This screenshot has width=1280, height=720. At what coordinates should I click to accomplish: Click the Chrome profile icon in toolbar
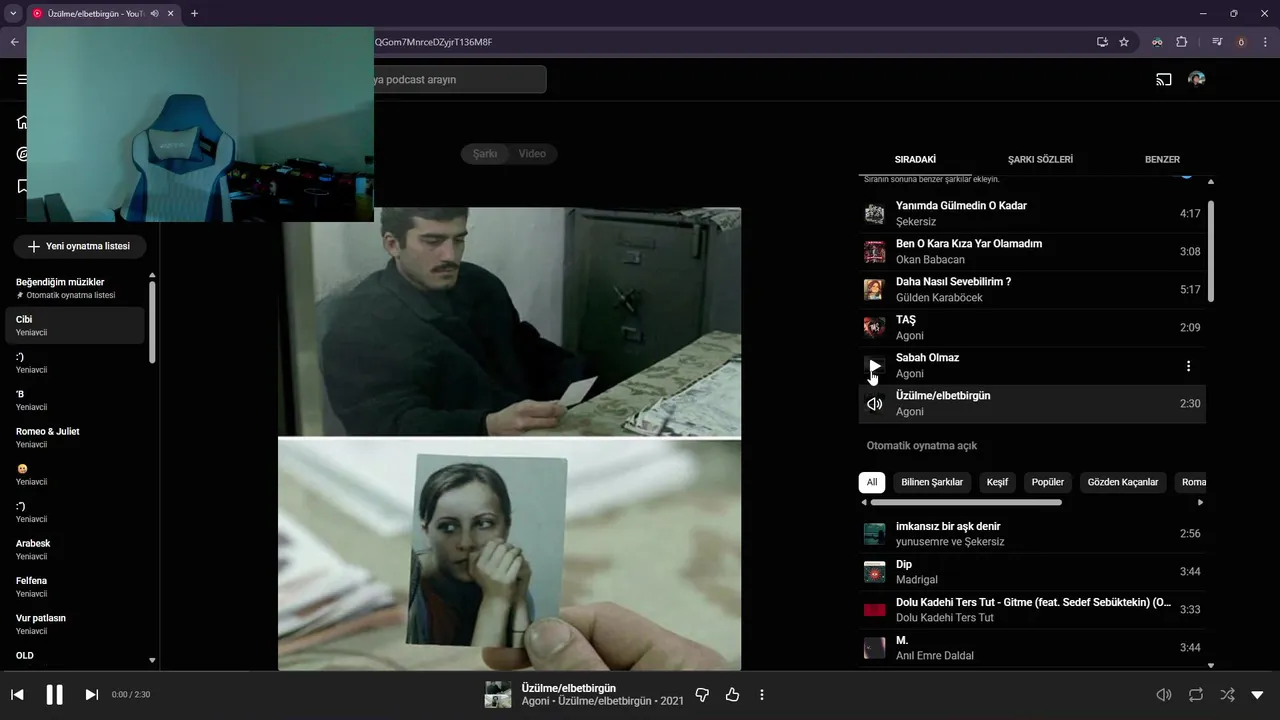pos(1242,42)
